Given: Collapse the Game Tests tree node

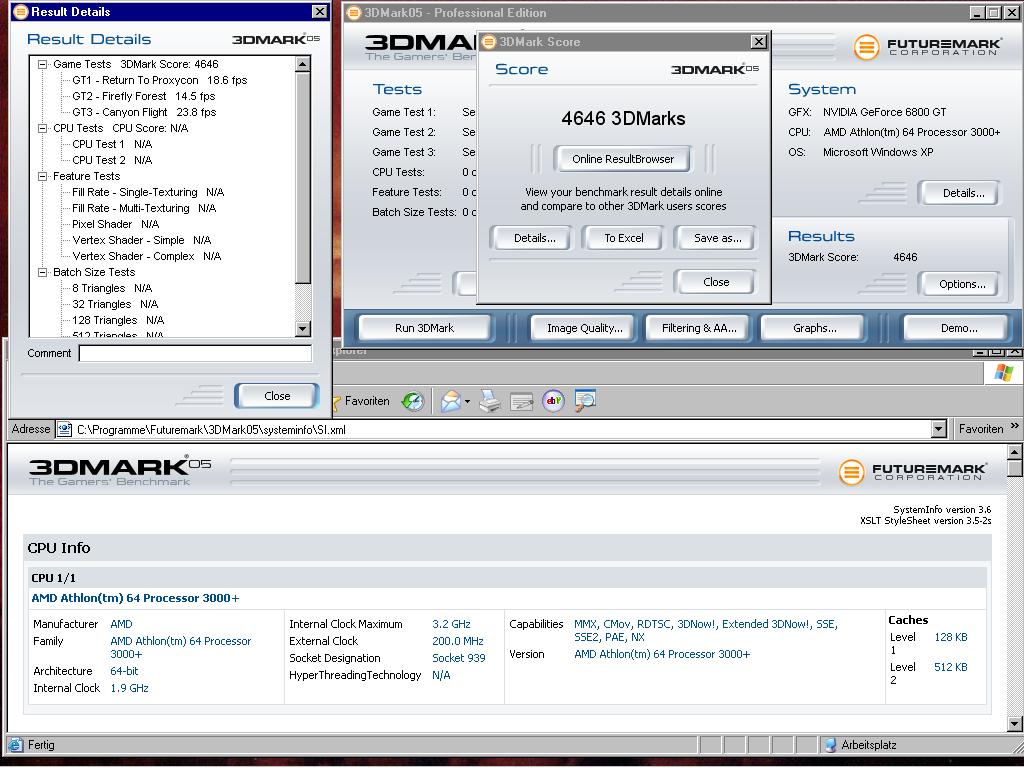Looking at the screenshot, I should pyautogui.click(x=42, y=64).
